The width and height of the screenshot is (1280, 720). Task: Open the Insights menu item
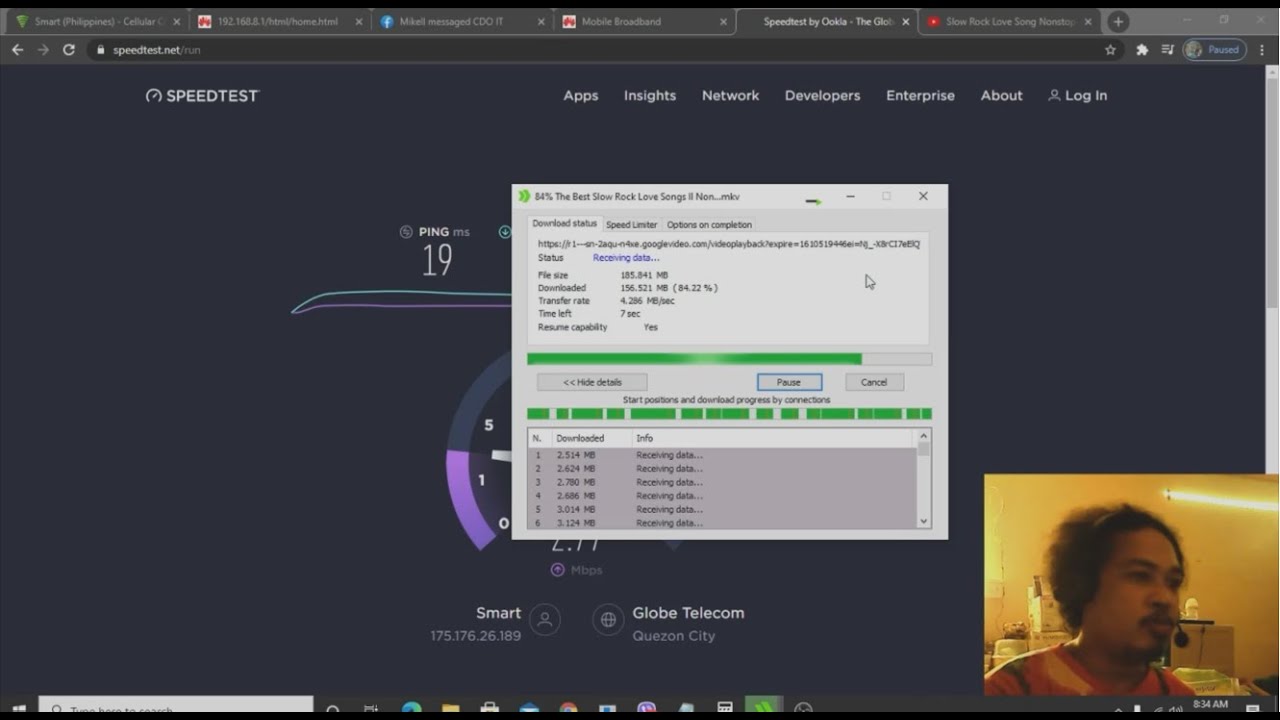[x=650, y=95]
